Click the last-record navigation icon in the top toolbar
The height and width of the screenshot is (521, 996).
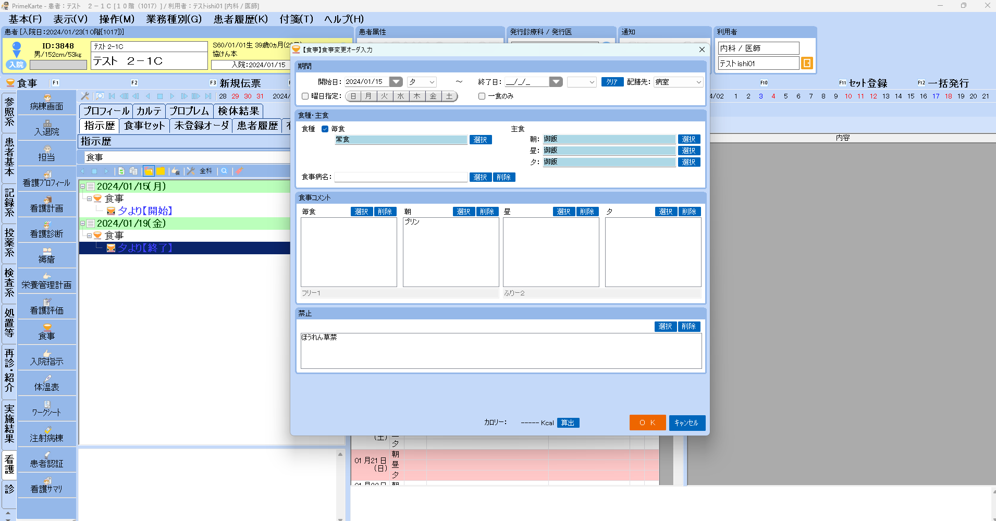[208, 96]
